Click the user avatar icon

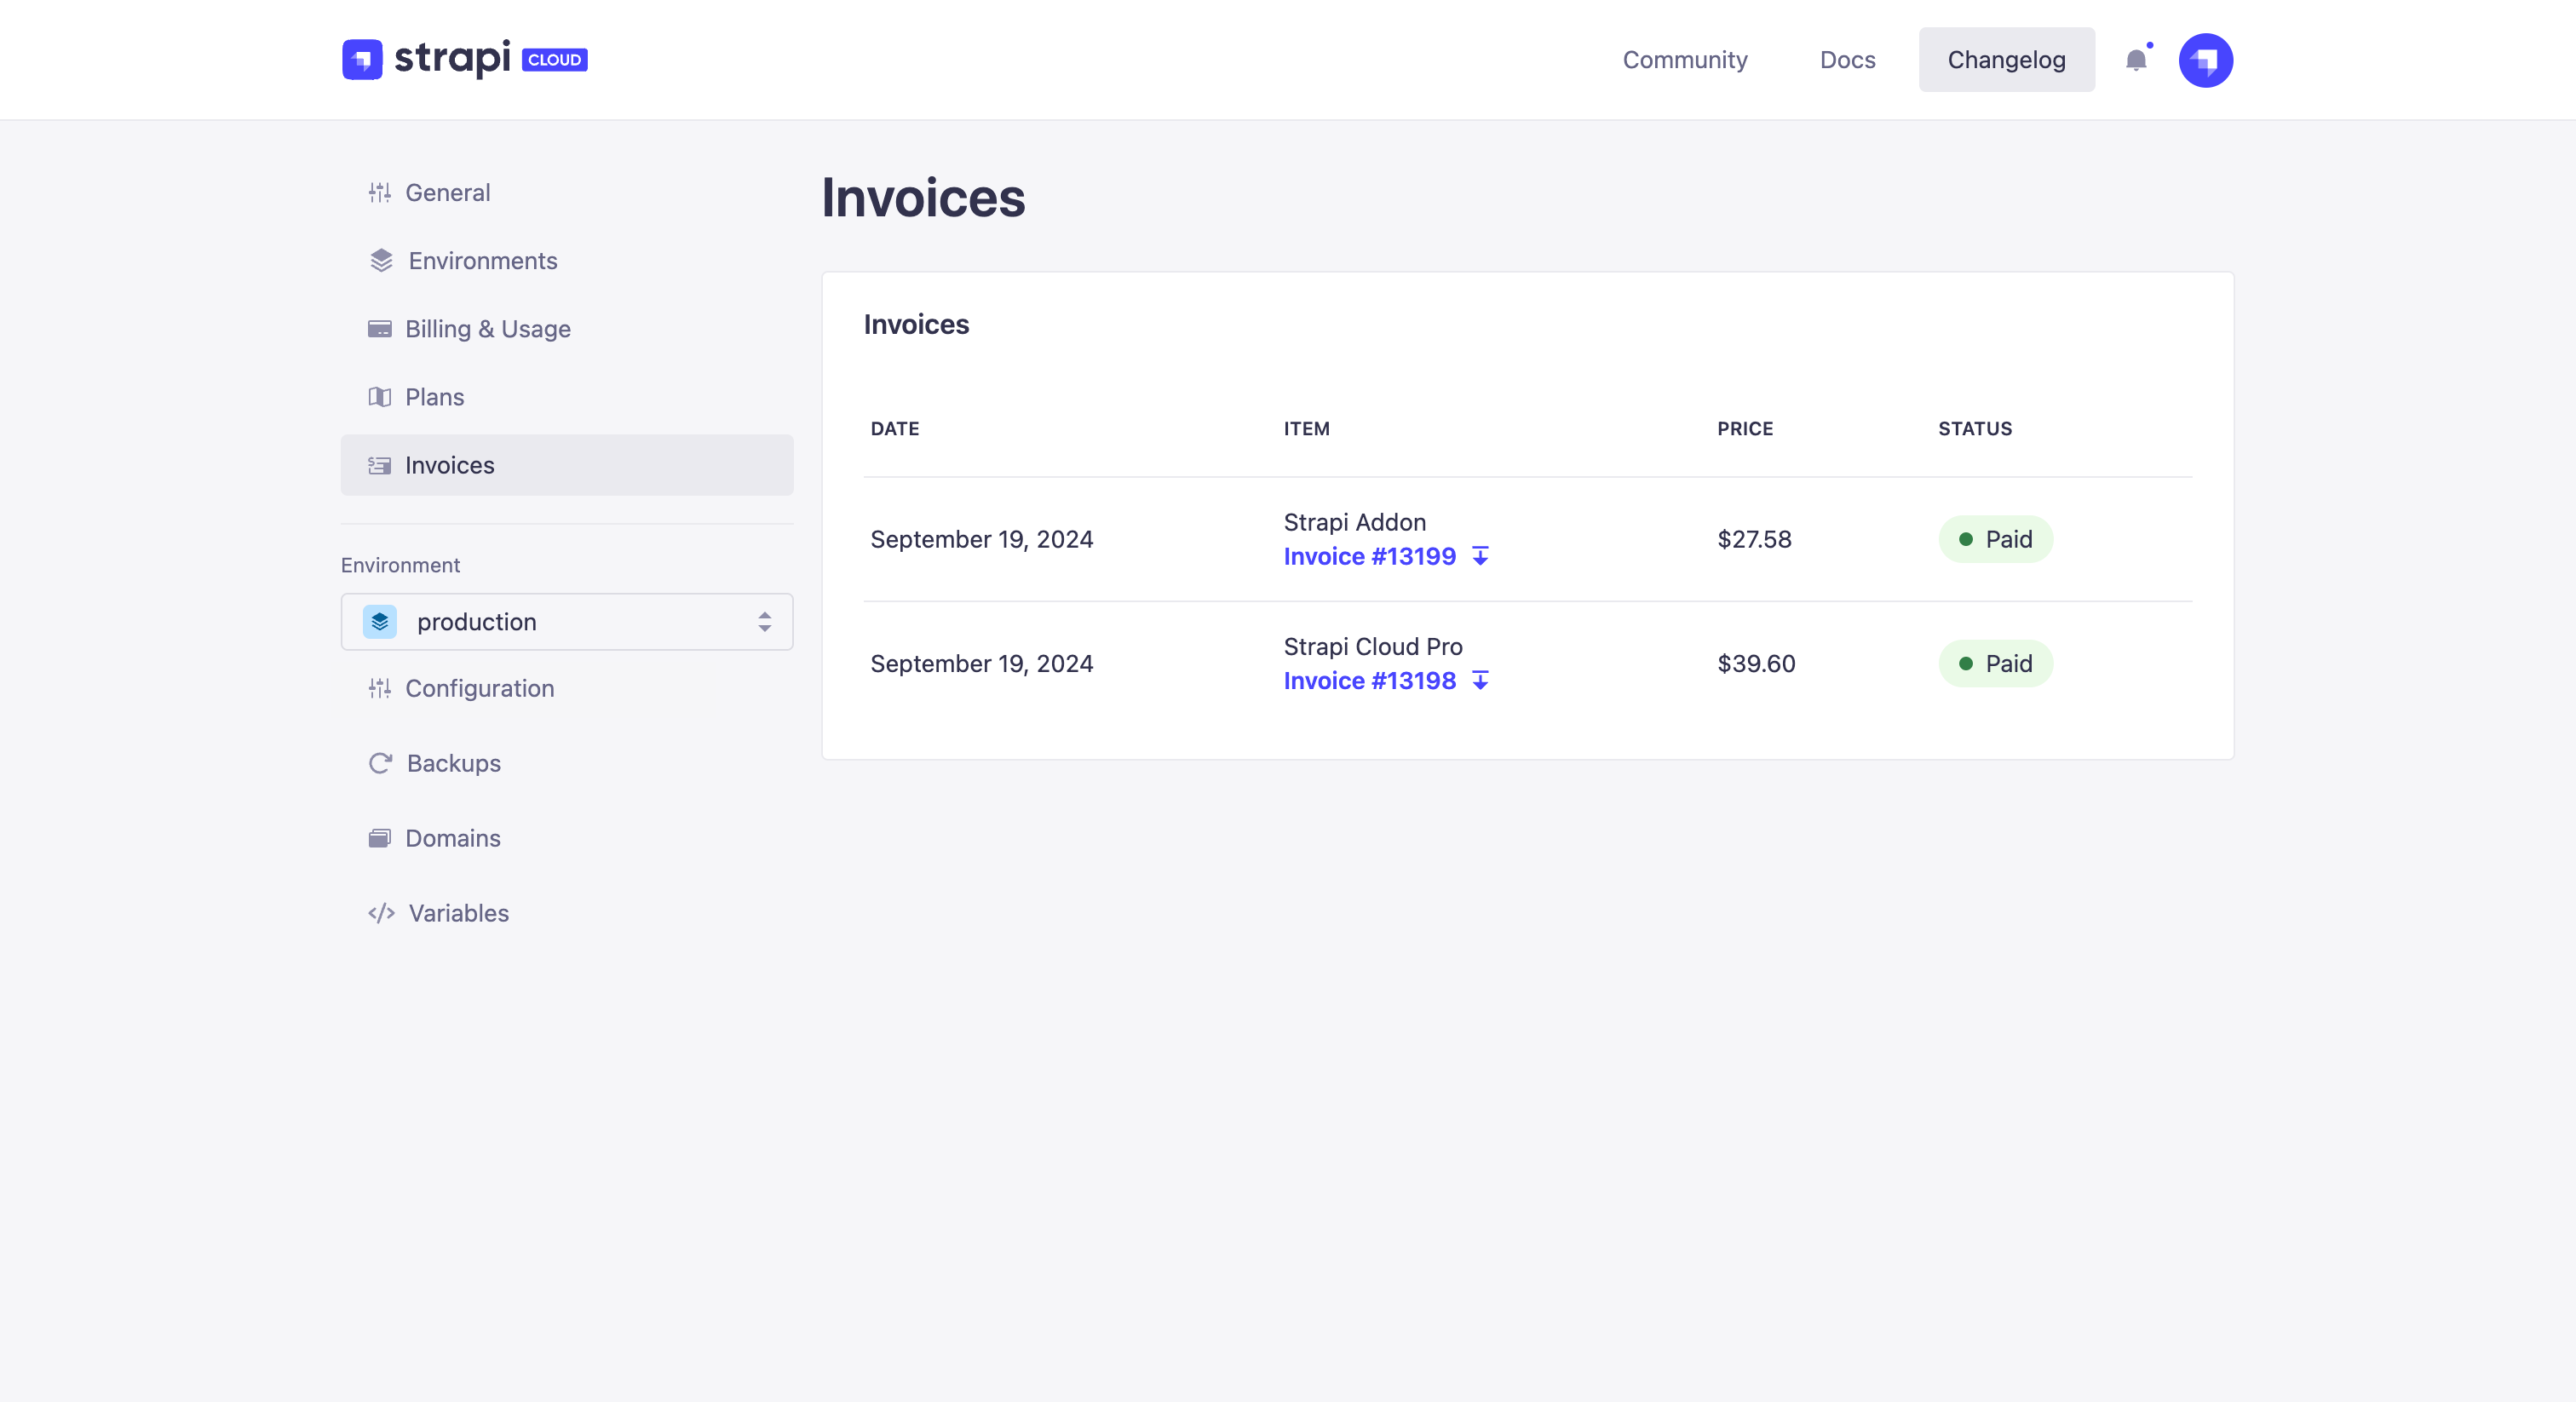[2206, 59]
